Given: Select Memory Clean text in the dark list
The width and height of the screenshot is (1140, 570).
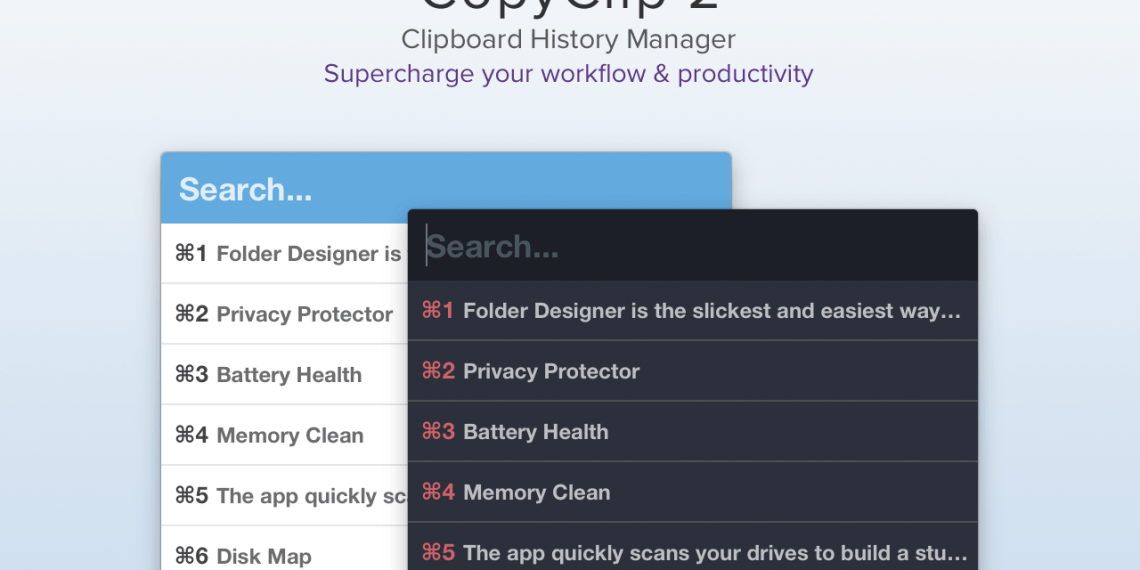Looking at the screenshot, I should pos(536,492).
